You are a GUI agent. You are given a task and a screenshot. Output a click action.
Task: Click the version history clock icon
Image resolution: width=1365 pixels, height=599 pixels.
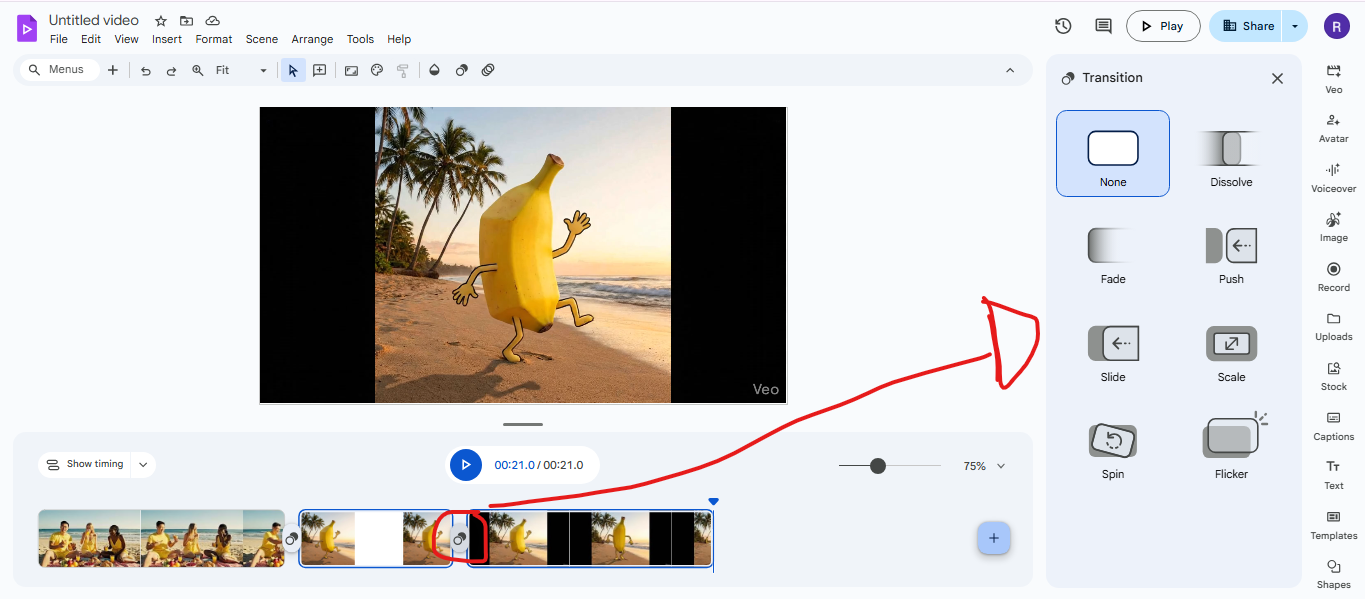(x=1063, y=26)
